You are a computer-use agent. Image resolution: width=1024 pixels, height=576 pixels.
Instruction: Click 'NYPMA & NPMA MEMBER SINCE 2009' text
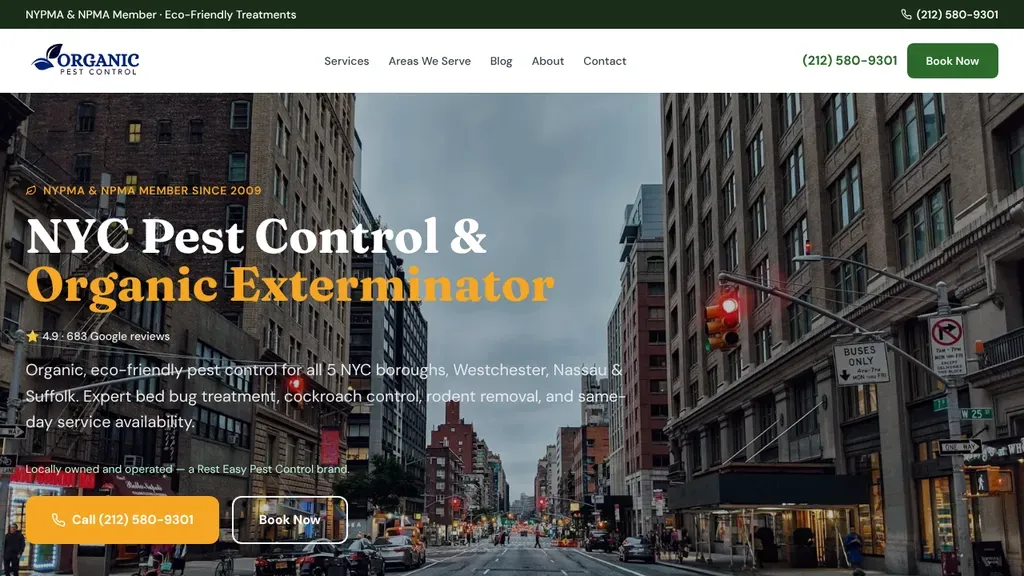coord(152,191)
